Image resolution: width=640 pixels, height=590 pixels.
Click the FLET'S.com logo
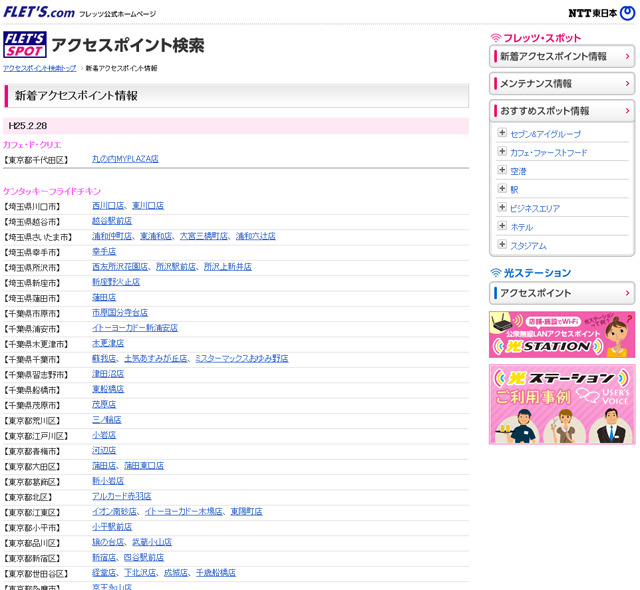coord(39,12)
